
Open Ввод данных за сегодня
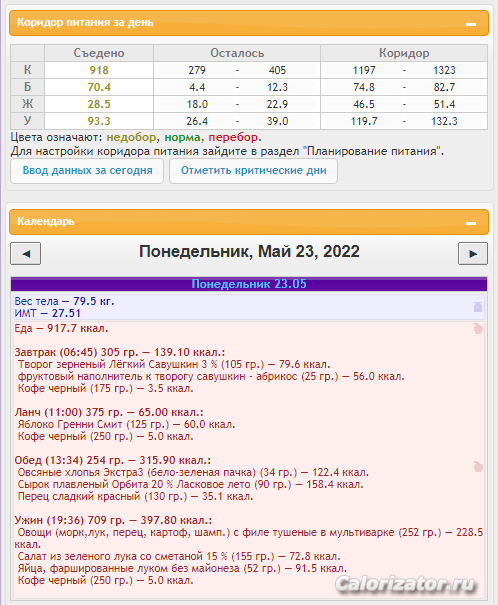(87, 171)
